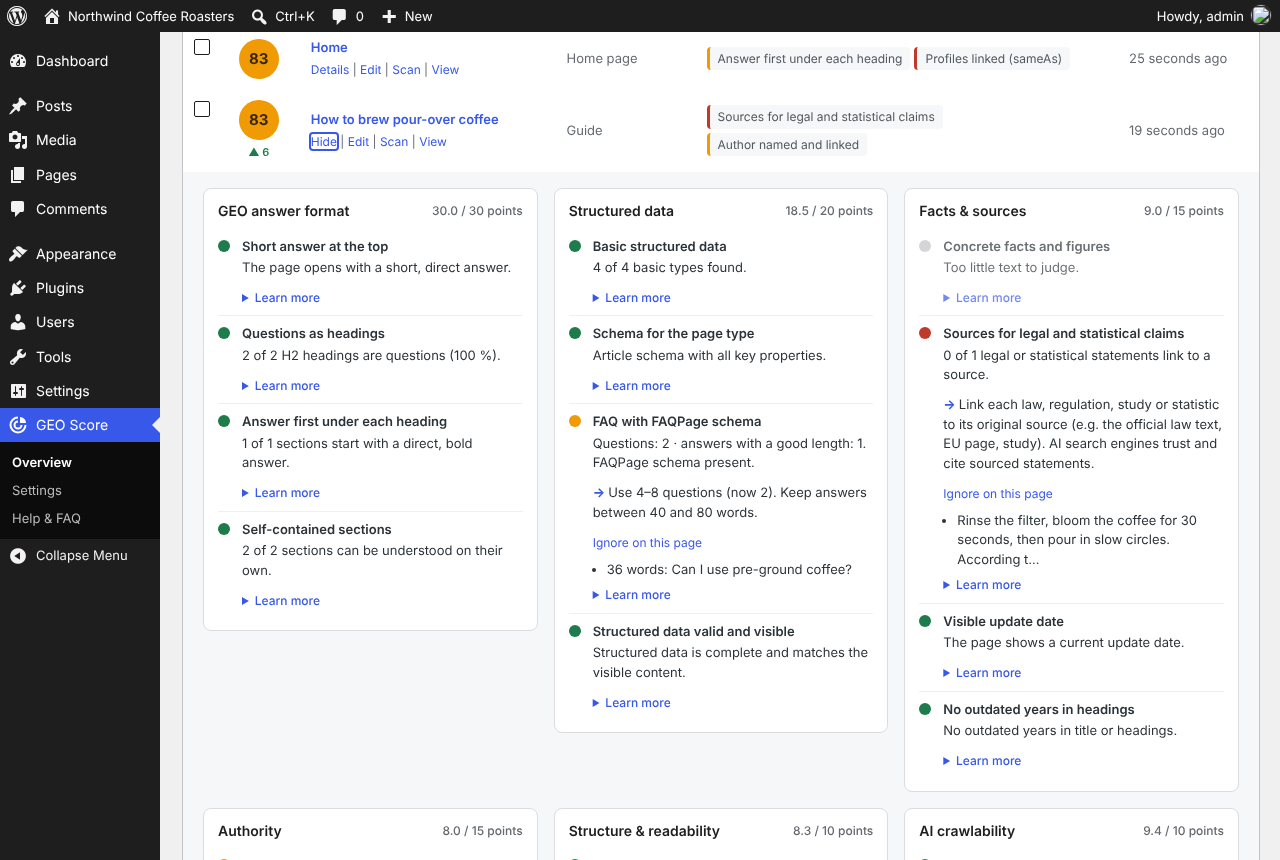Click the plus New icon in the admin bar
The image size is (1280, 860).
point(390,16)
